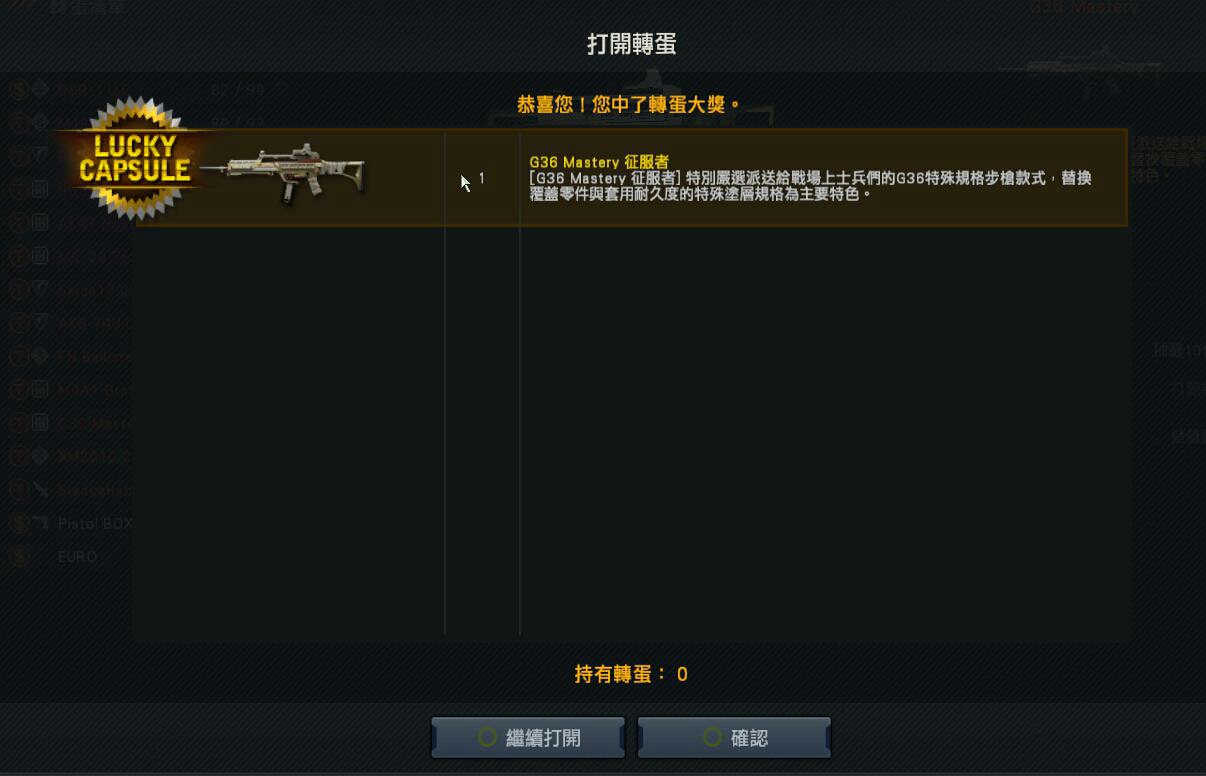Click the prize quantity cell showing 1

click(482, 178)
